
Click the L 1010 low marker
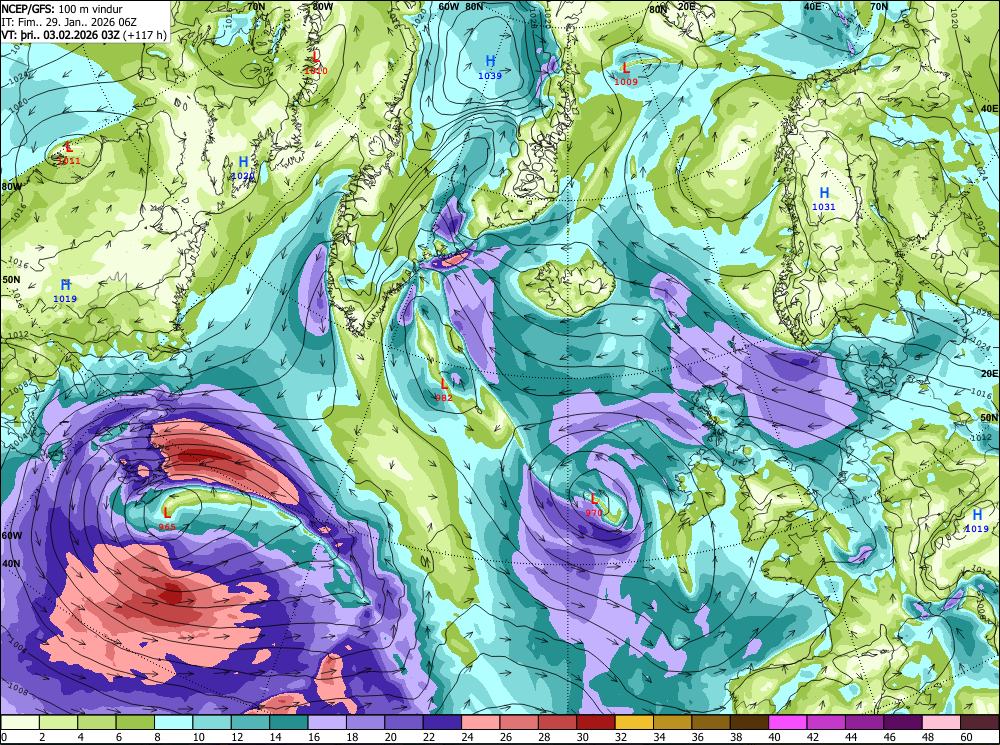pos(316,63)
